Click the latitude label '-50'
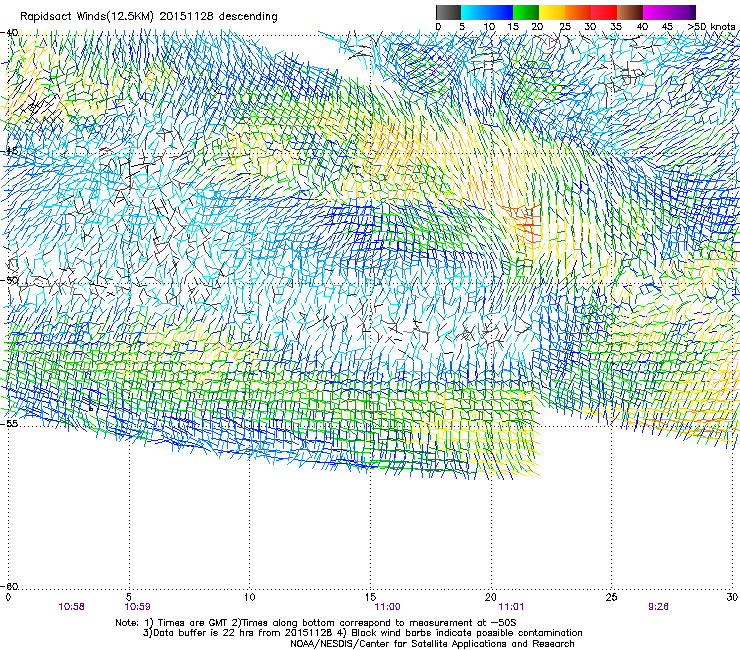The width and height of the screenshot is (740, 650). pyautogui.click(x=9, y=280)
